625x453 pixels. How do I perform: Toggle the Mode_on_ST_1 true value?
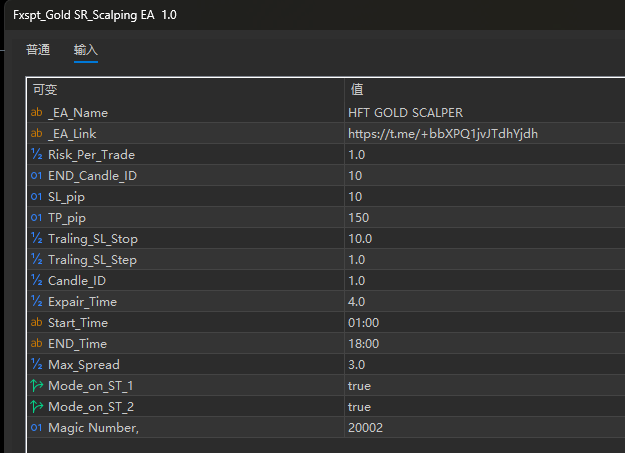click(359, 386)
